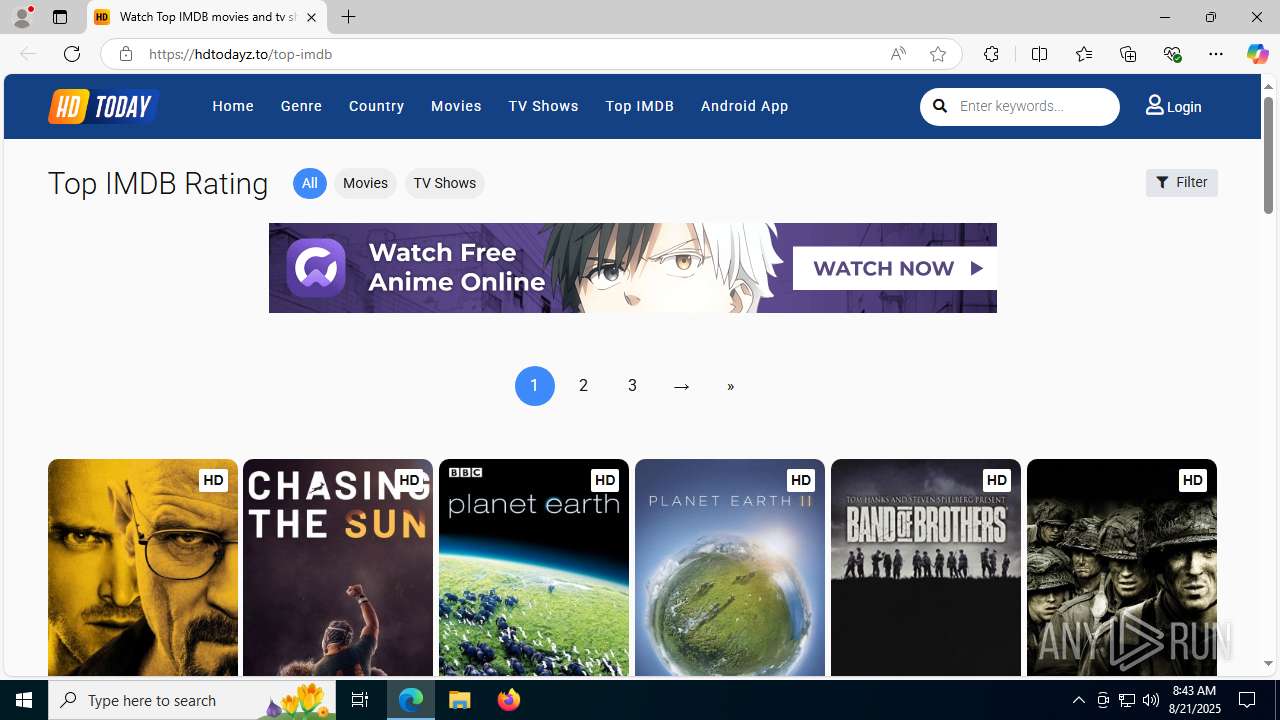The height and width of the screenshot is (720, 1280).
Task: Open the BBC Planet Earth poster
Action: (x=534, y=568)
